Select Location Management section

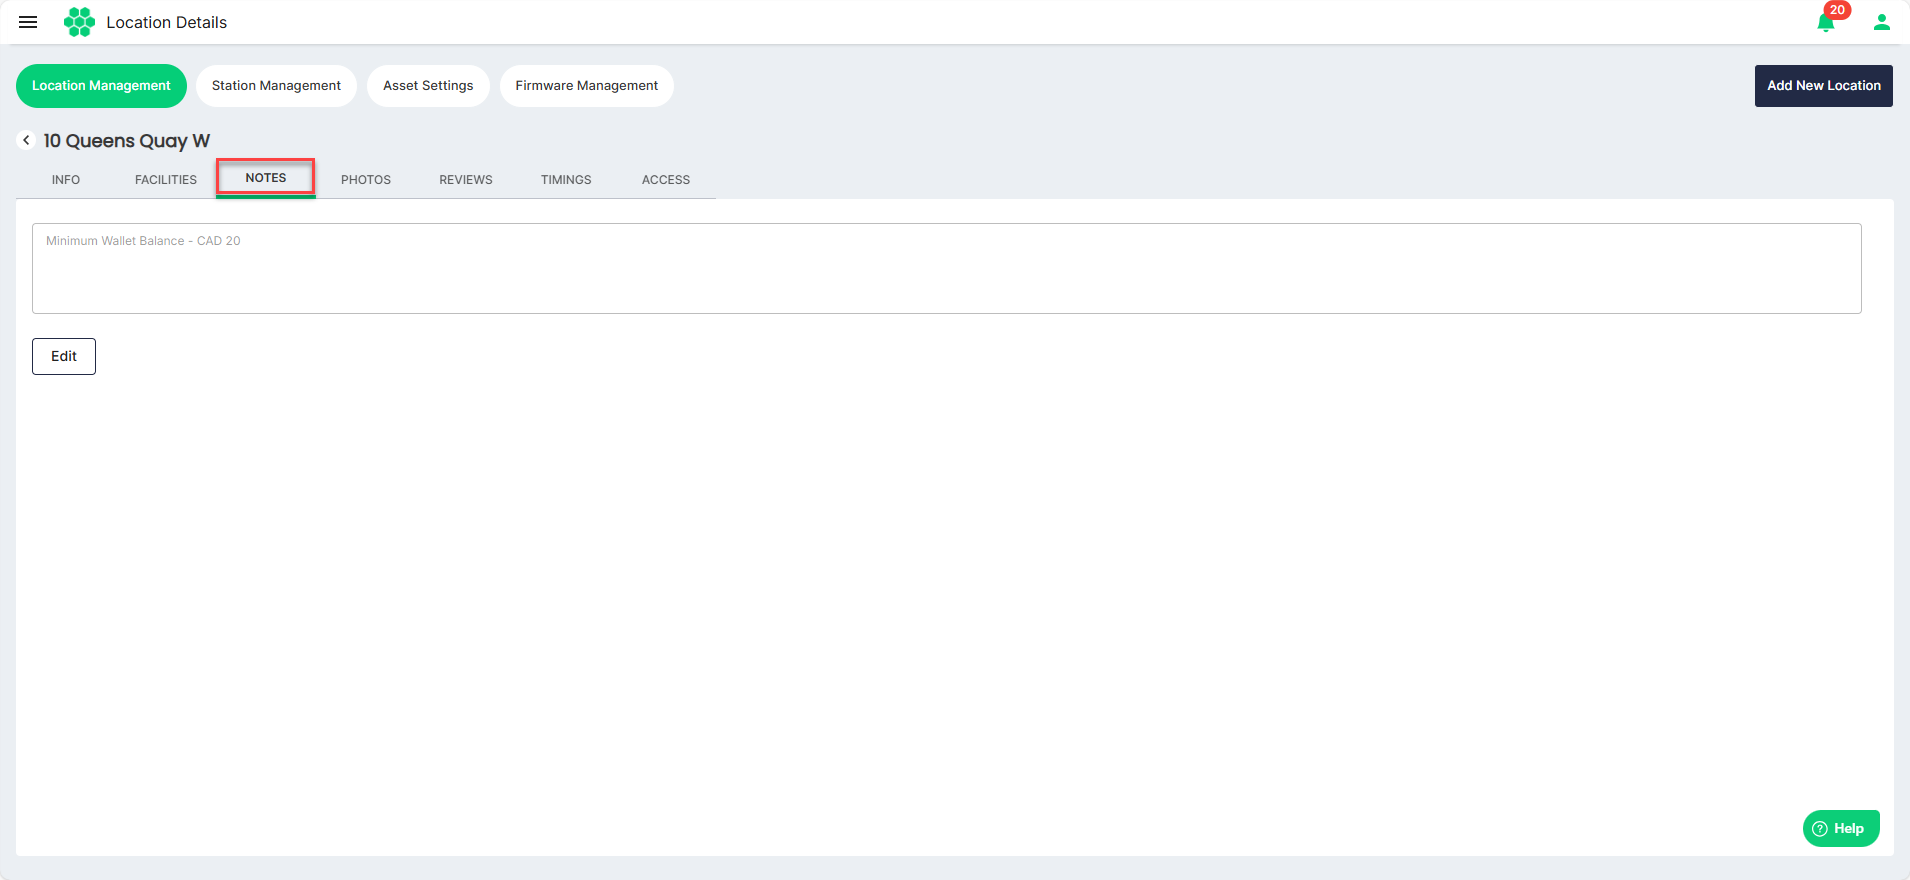pyautogui.click(x=101, y=86)
